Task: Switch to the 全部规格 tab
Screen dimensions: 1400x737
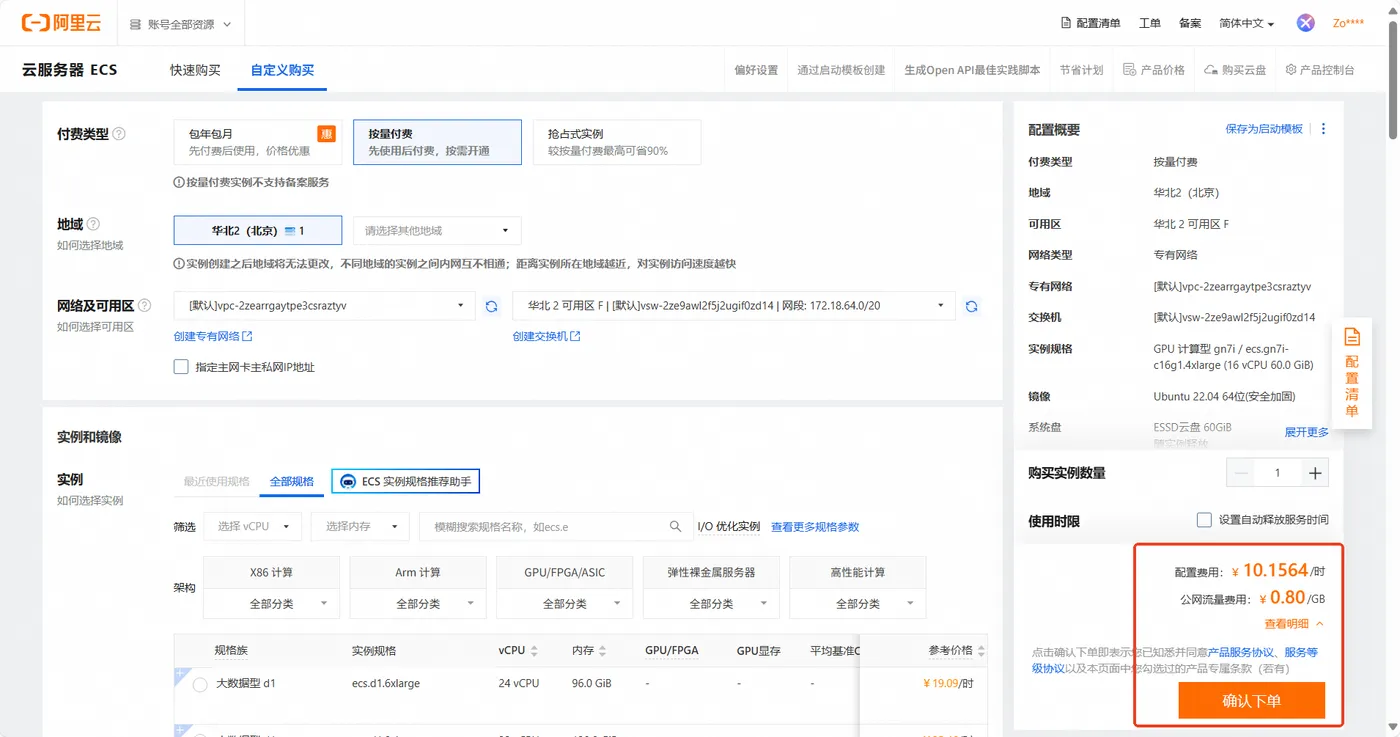Action: click(x=292, y=482)
